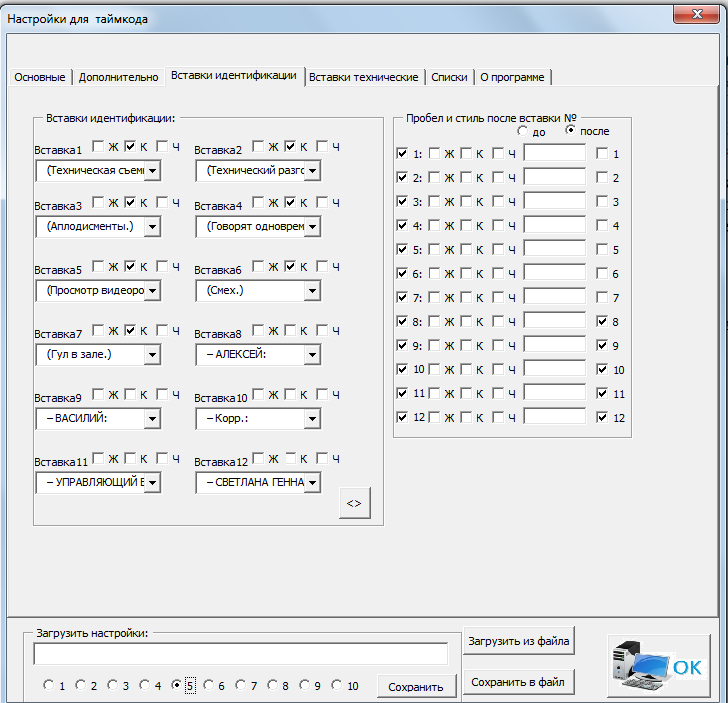728x703 pixels.
Task: Uncheck the row 9: checkbox in Пробел и стиль
Action: click(402, 345)
